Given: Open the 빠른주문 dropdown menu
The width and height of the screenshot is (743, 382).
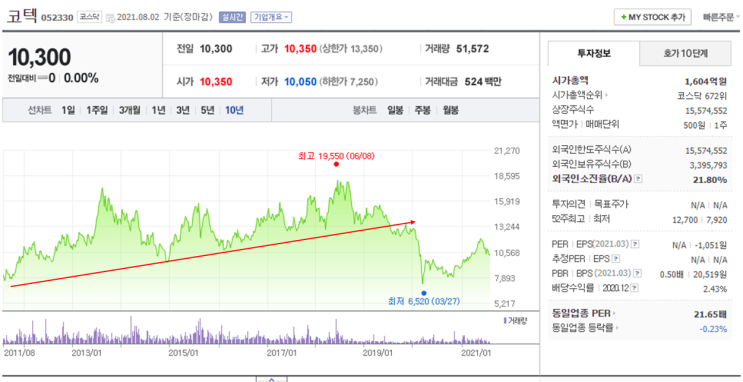Looking at the screenshot, I should (x=721, y=18).
